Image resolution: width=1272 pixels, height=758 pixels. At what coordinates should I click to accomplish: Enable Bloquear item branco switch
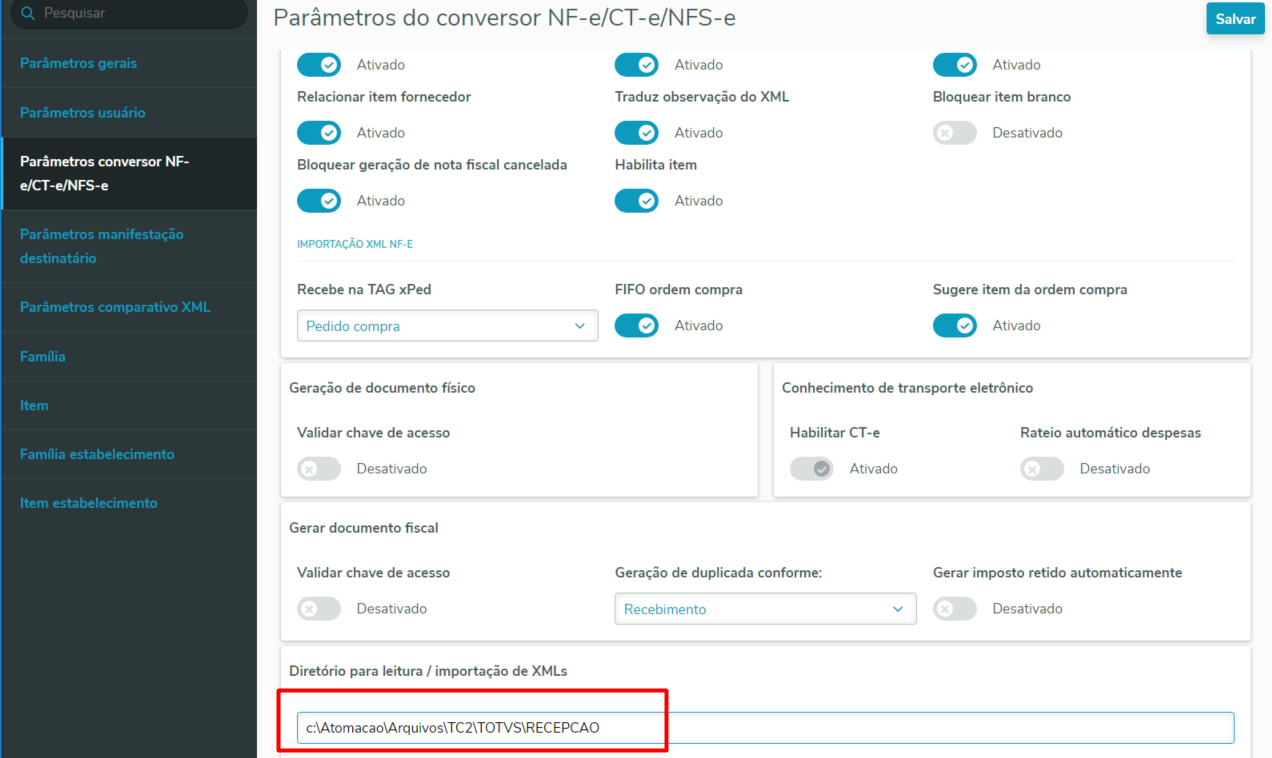pos(955,132)
